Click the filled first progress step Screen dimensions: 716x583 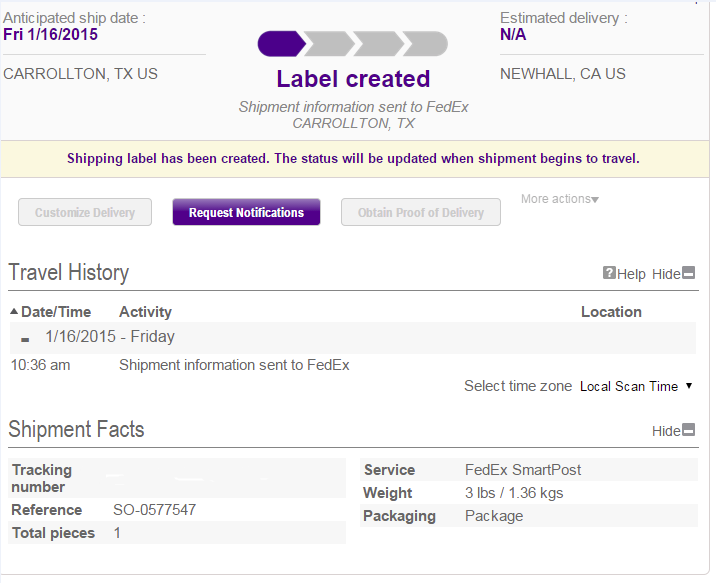[280, 44]
